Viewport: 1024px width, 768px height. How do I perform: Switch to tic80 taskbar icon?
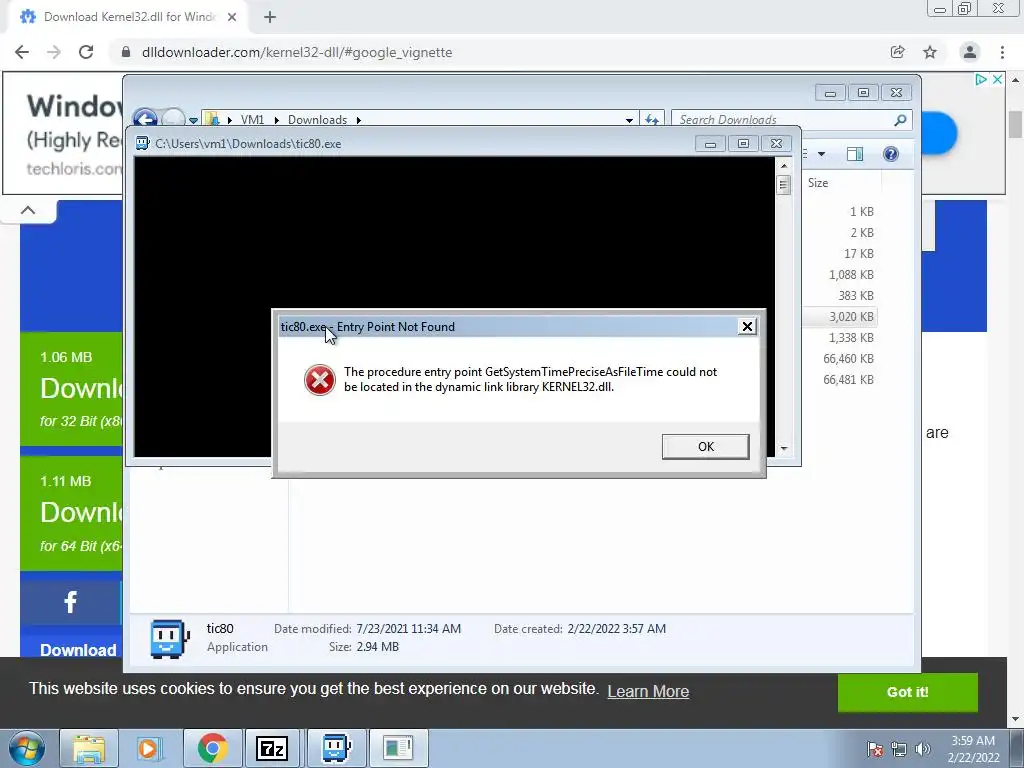(x=336, y=748)
